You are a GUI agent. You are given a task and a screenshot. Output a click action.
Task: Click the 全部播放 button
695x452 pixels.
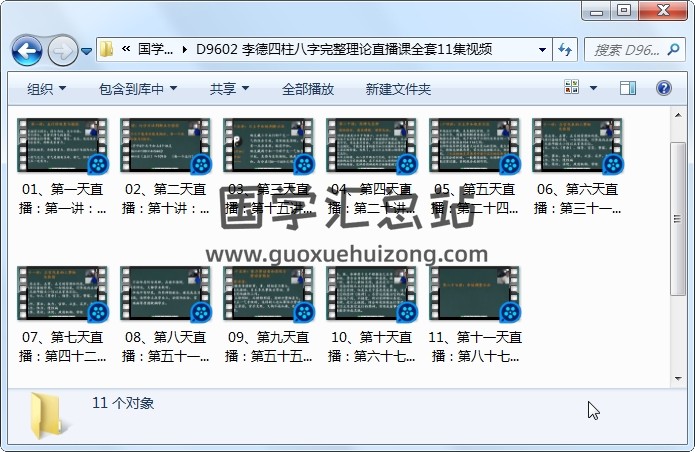(x=308, y=89)
